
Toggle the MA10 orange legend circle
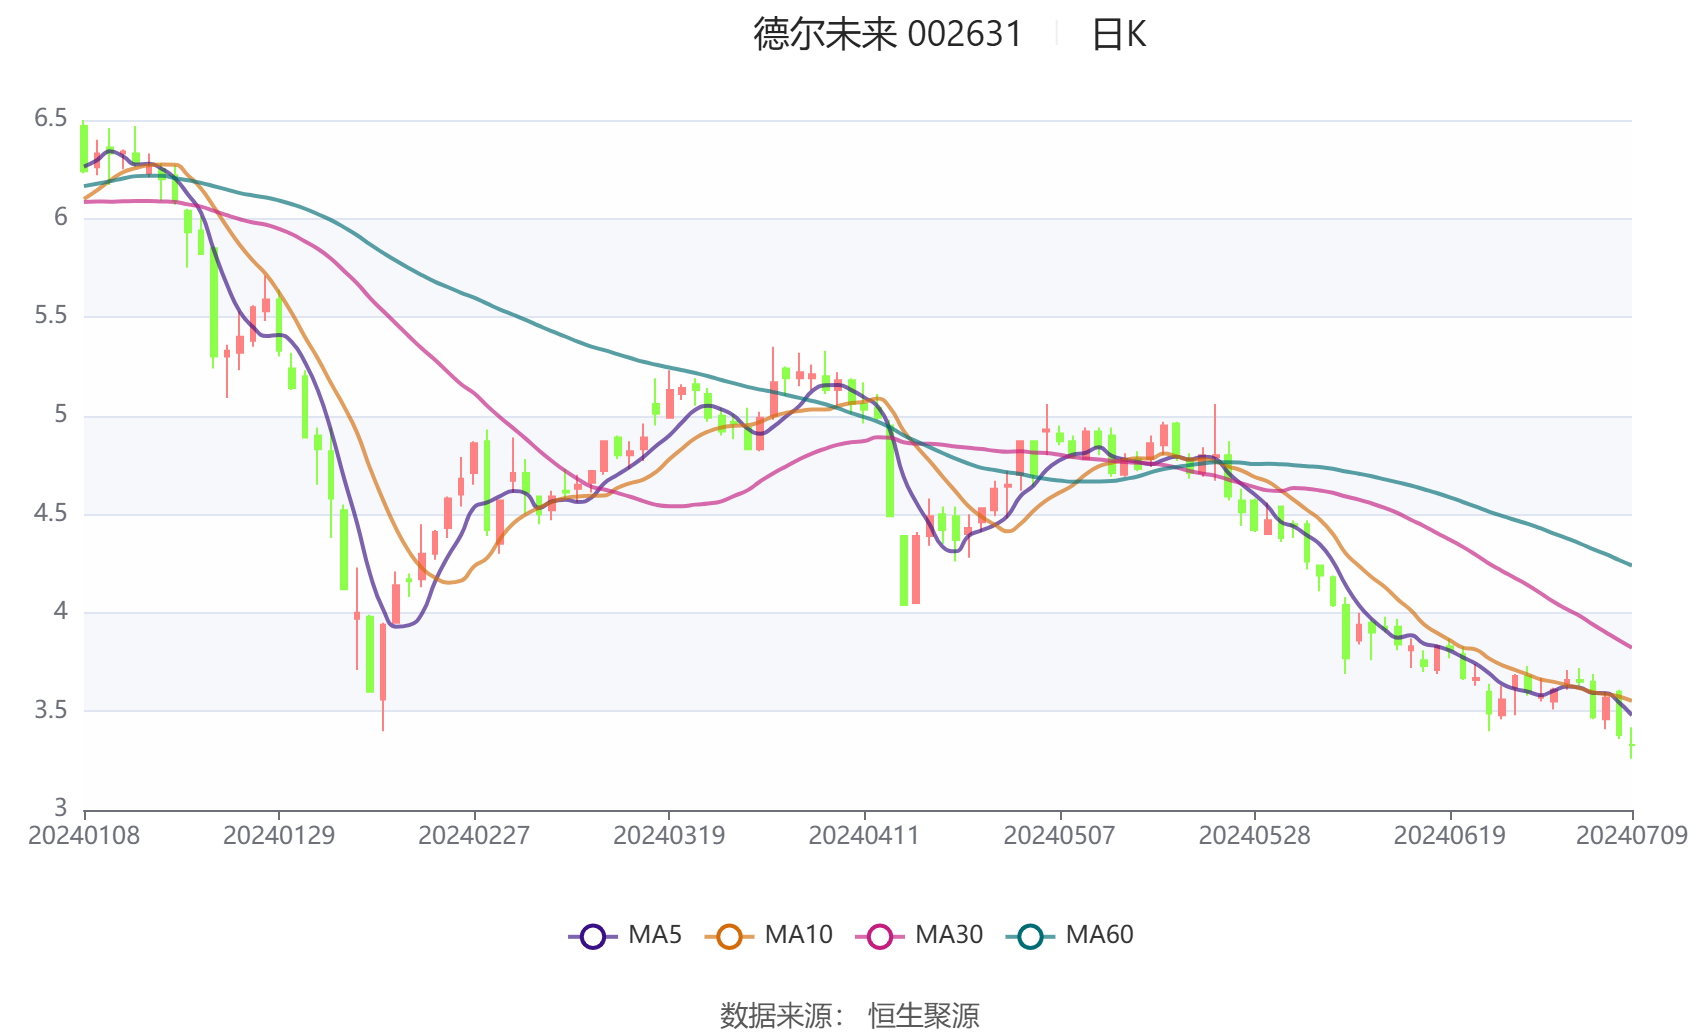pos(729,936)
